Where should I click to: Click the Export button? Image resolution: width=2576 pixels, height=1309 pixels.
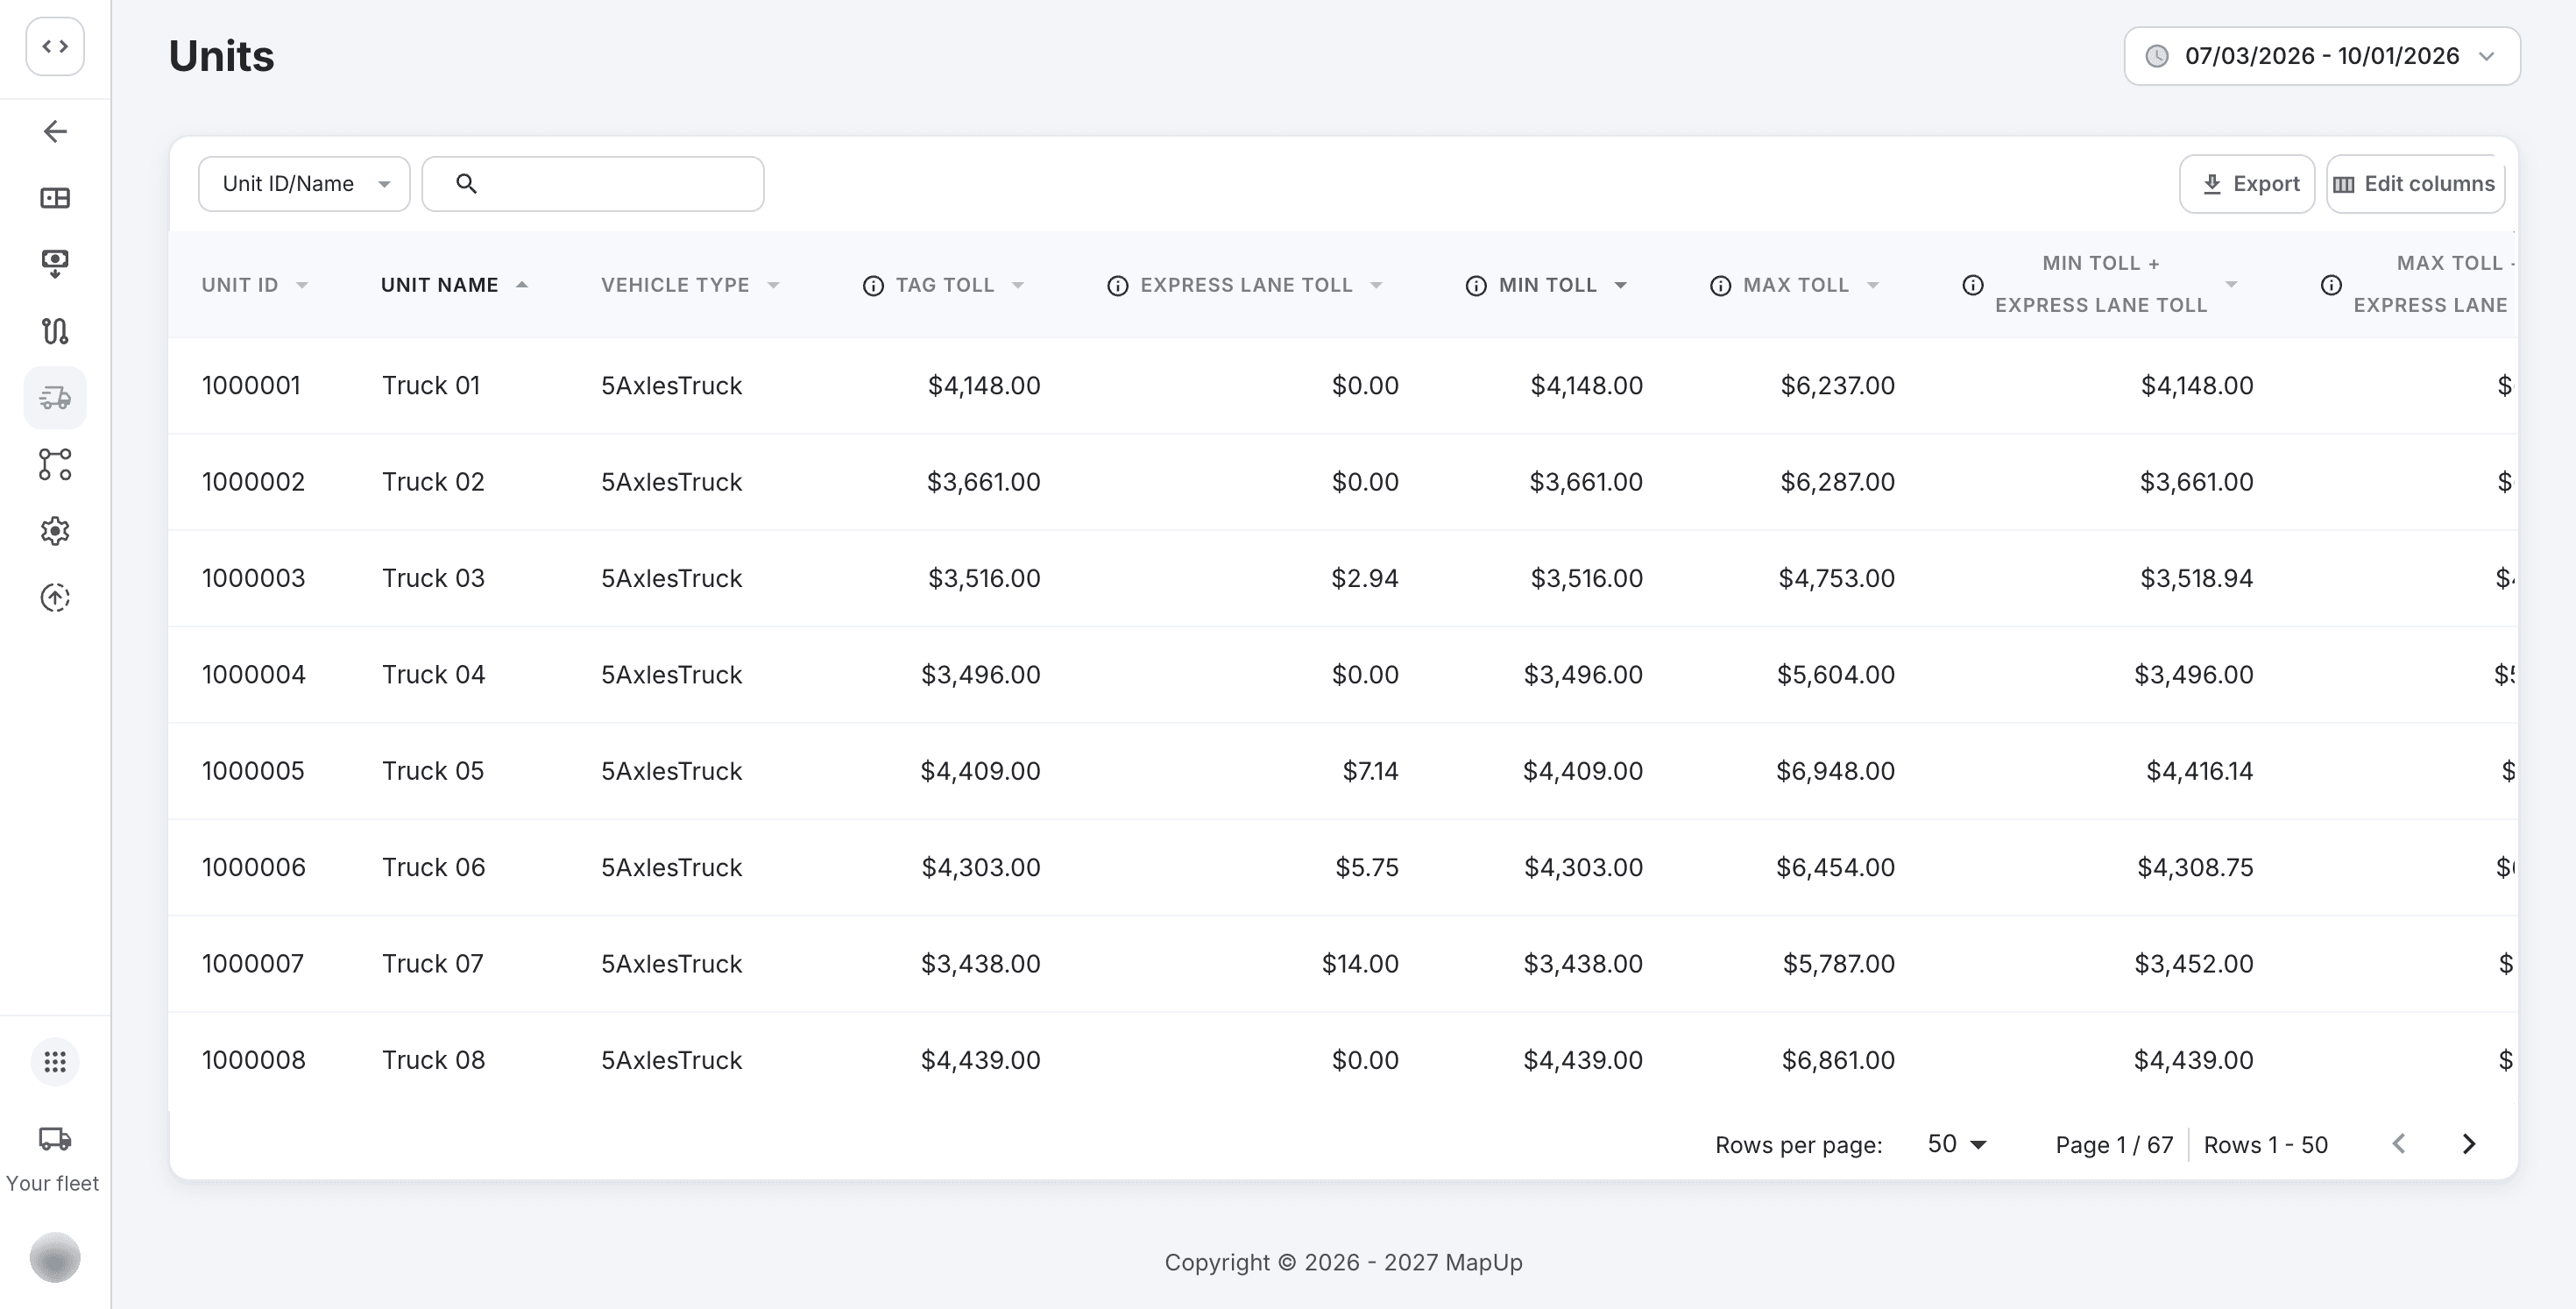click(x=2247, y=184)
